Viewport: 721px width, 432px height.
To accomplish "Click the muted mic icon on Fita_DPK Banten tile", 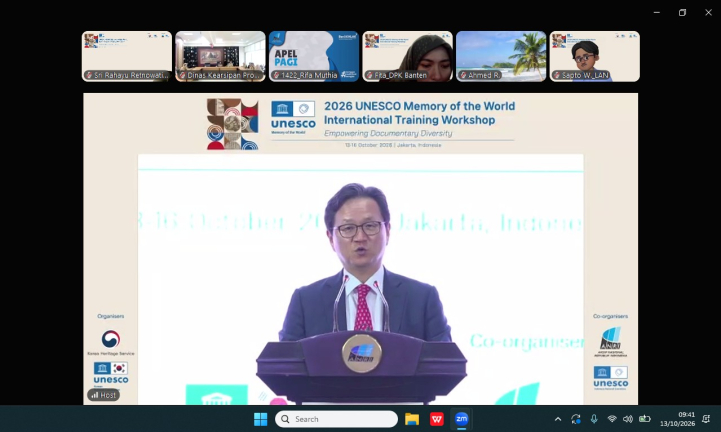I will coord(369,75).
